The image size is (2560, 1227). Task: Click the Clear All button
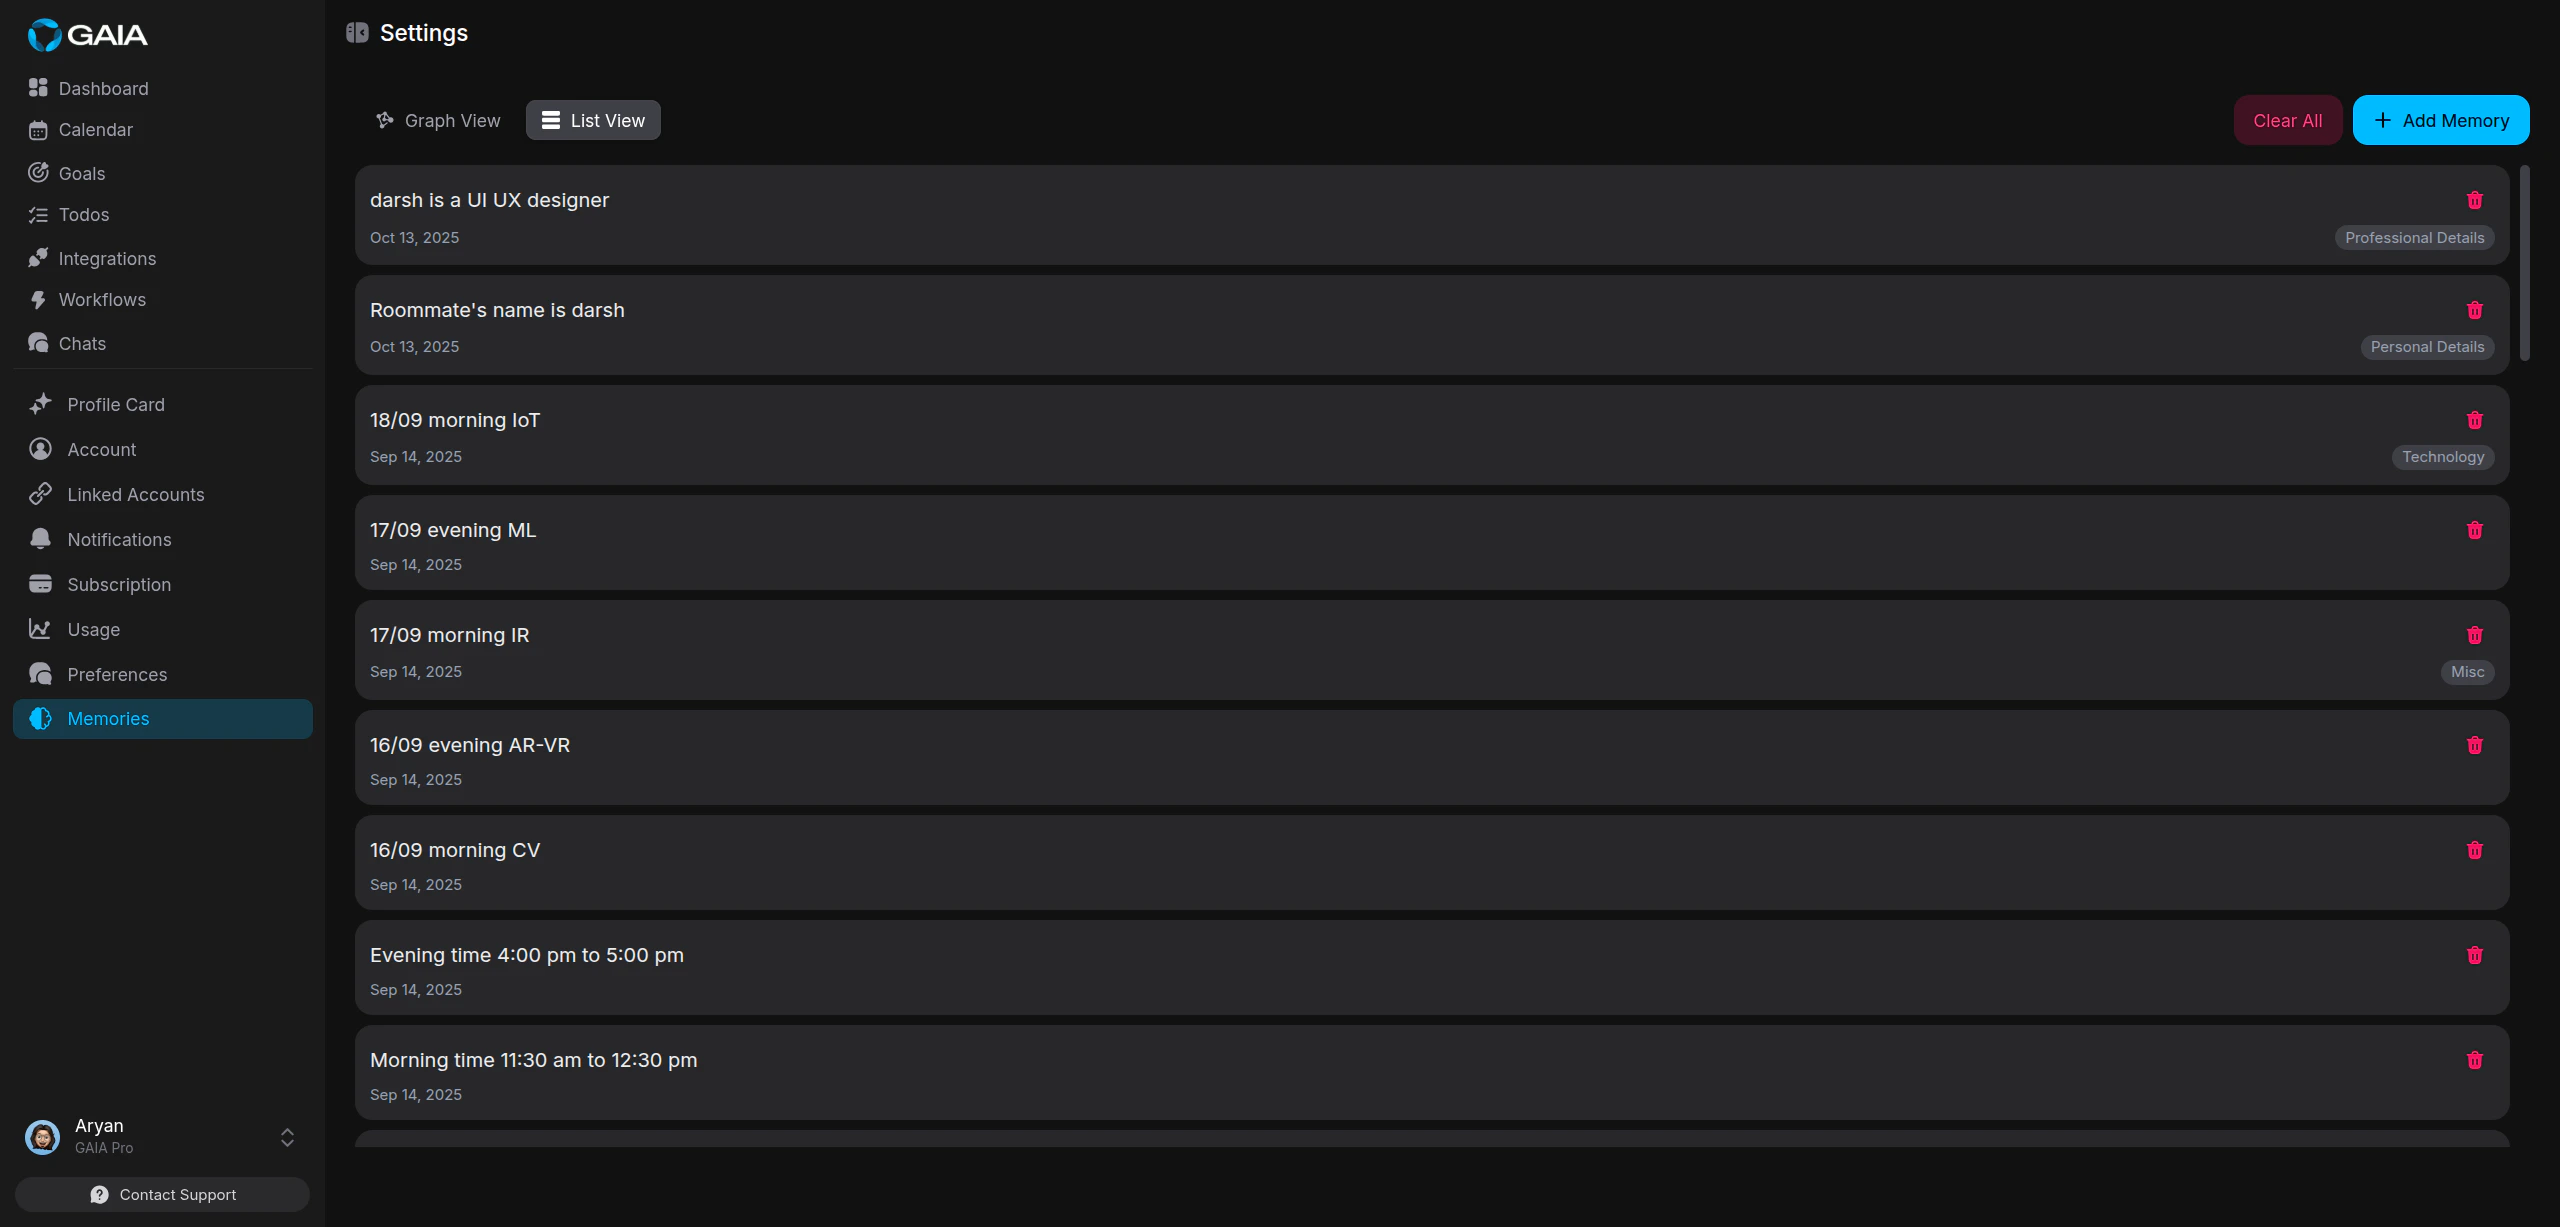coord(2287,119)
